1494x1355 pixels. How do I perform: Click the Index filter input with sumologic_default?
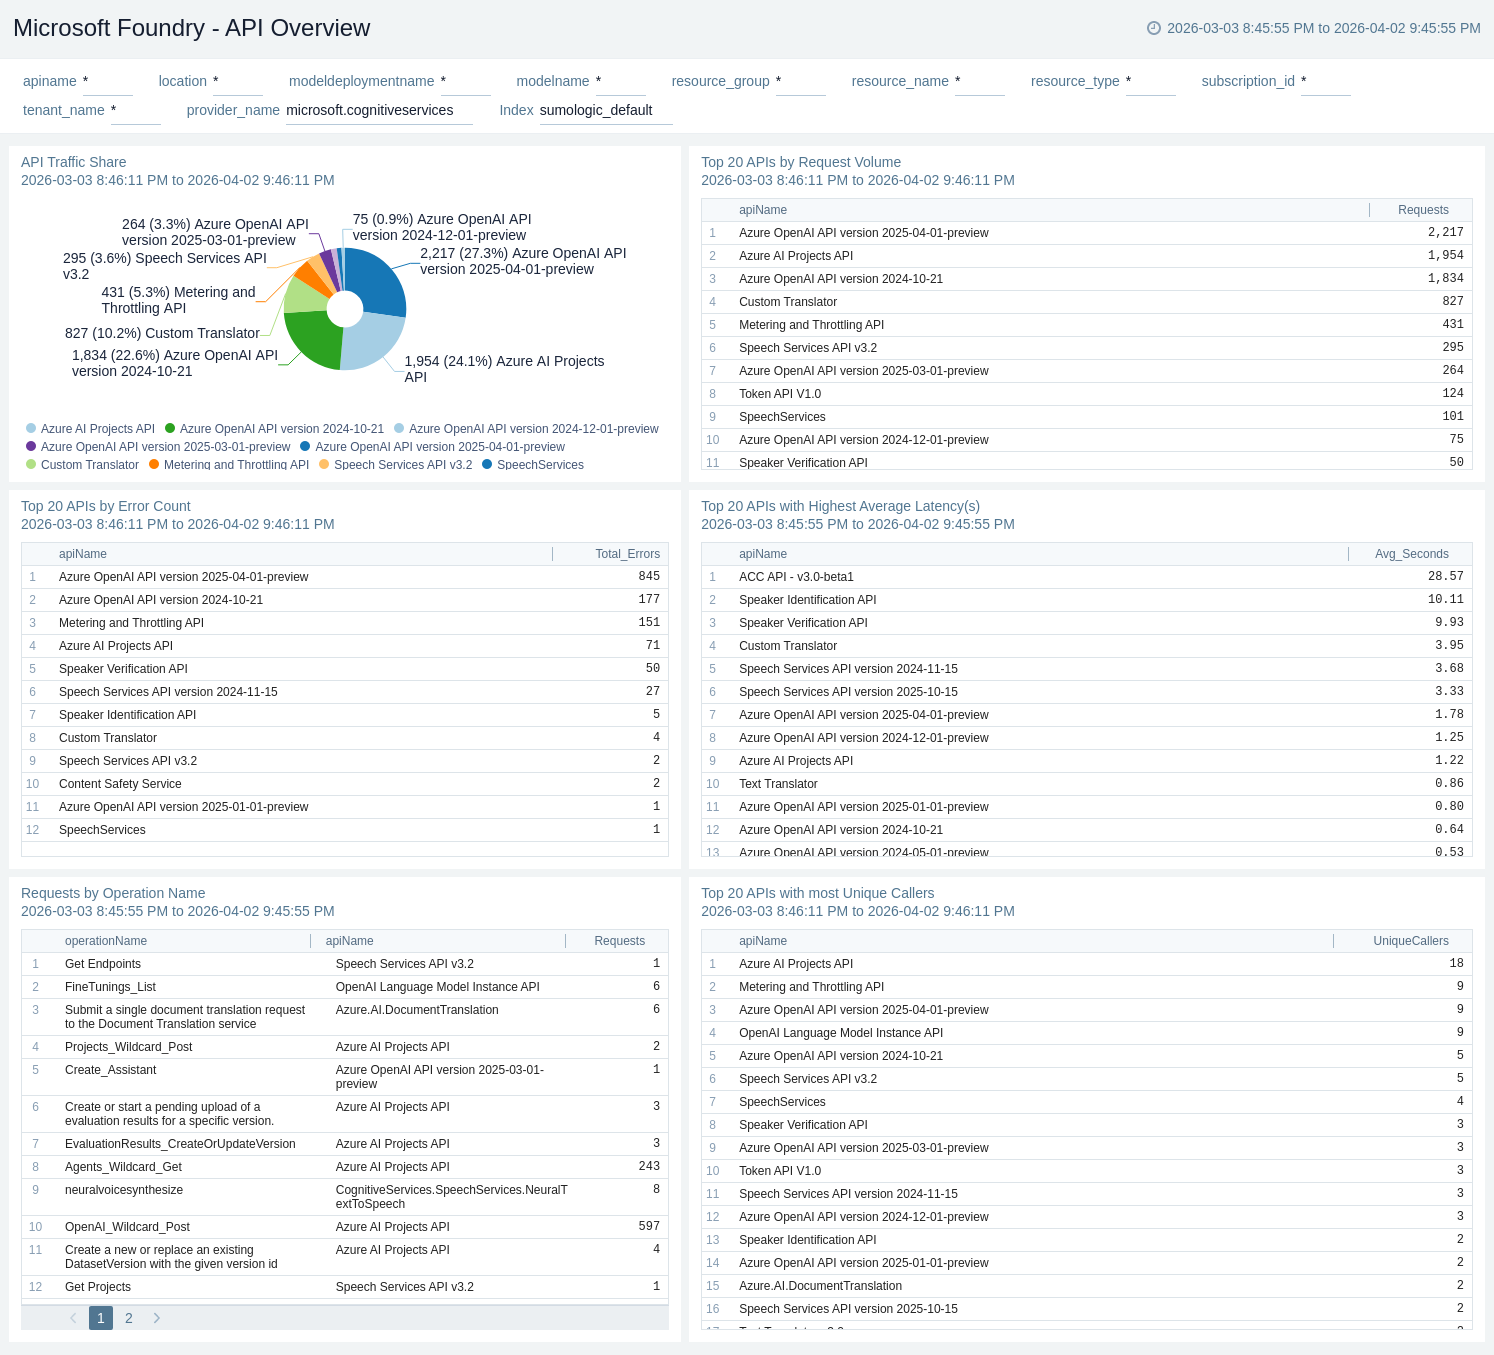coord(605,111)
